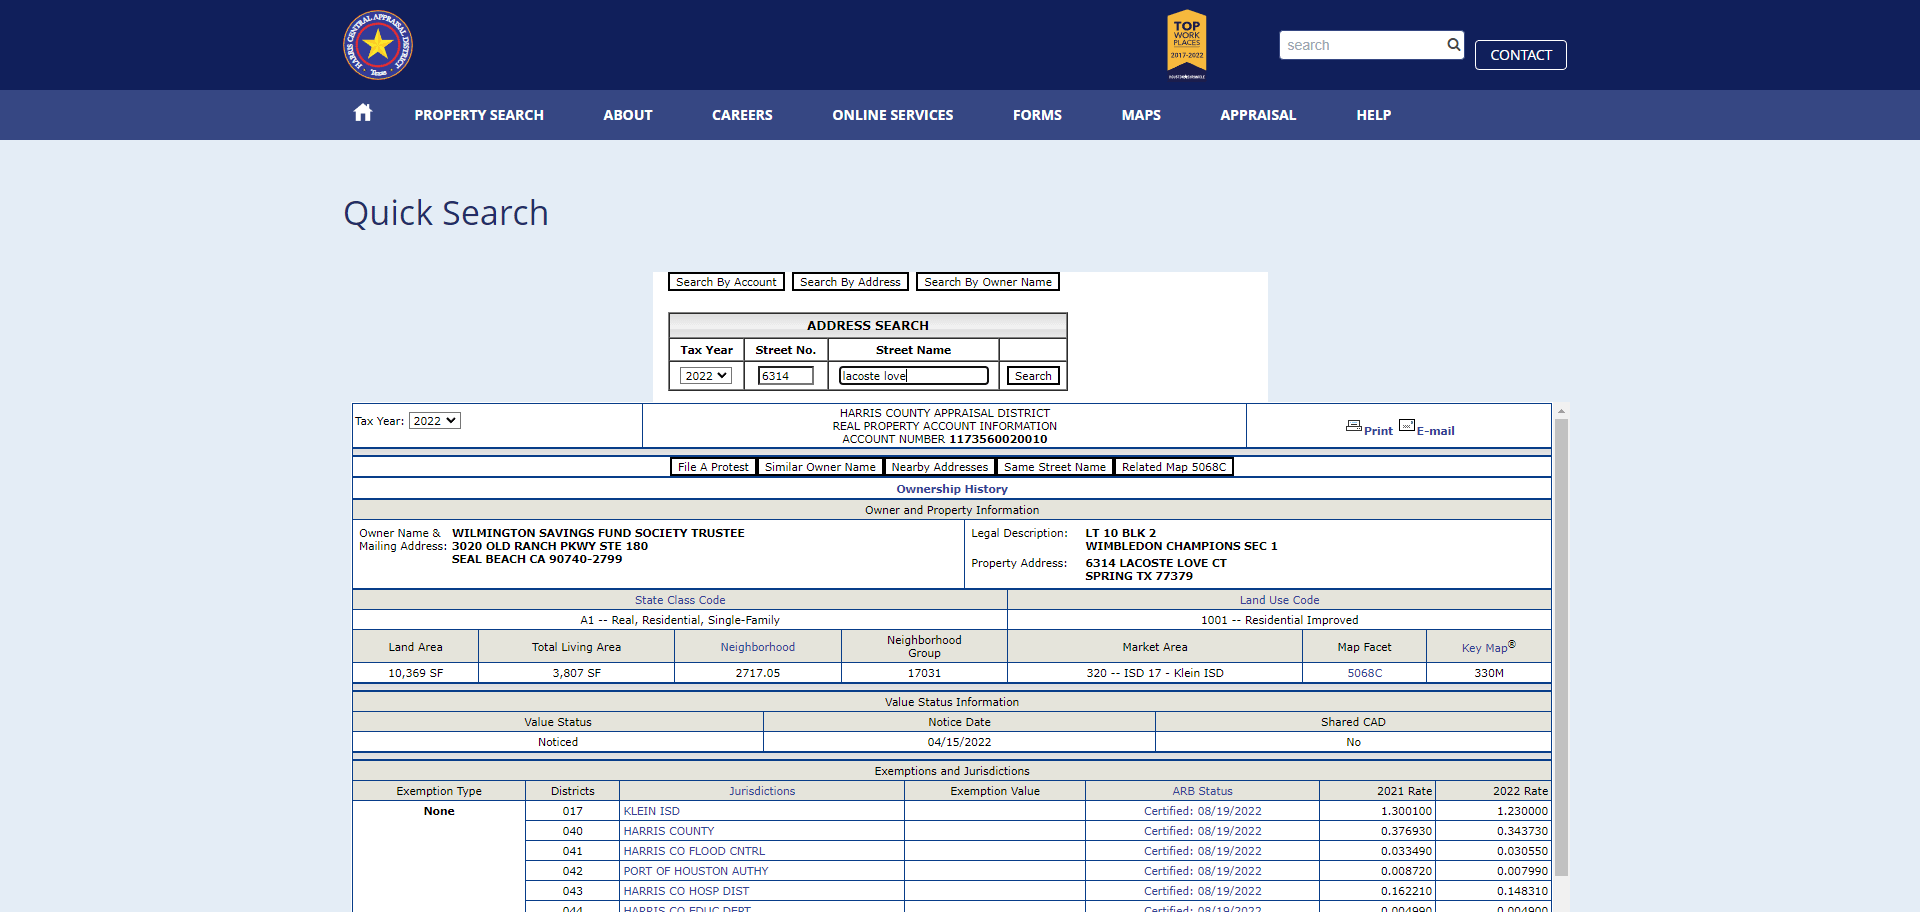Image resolution: width=1920 pixels, height=912 pixels.
Task: Select Search By Account tab
Action: (x=726, y=282)
